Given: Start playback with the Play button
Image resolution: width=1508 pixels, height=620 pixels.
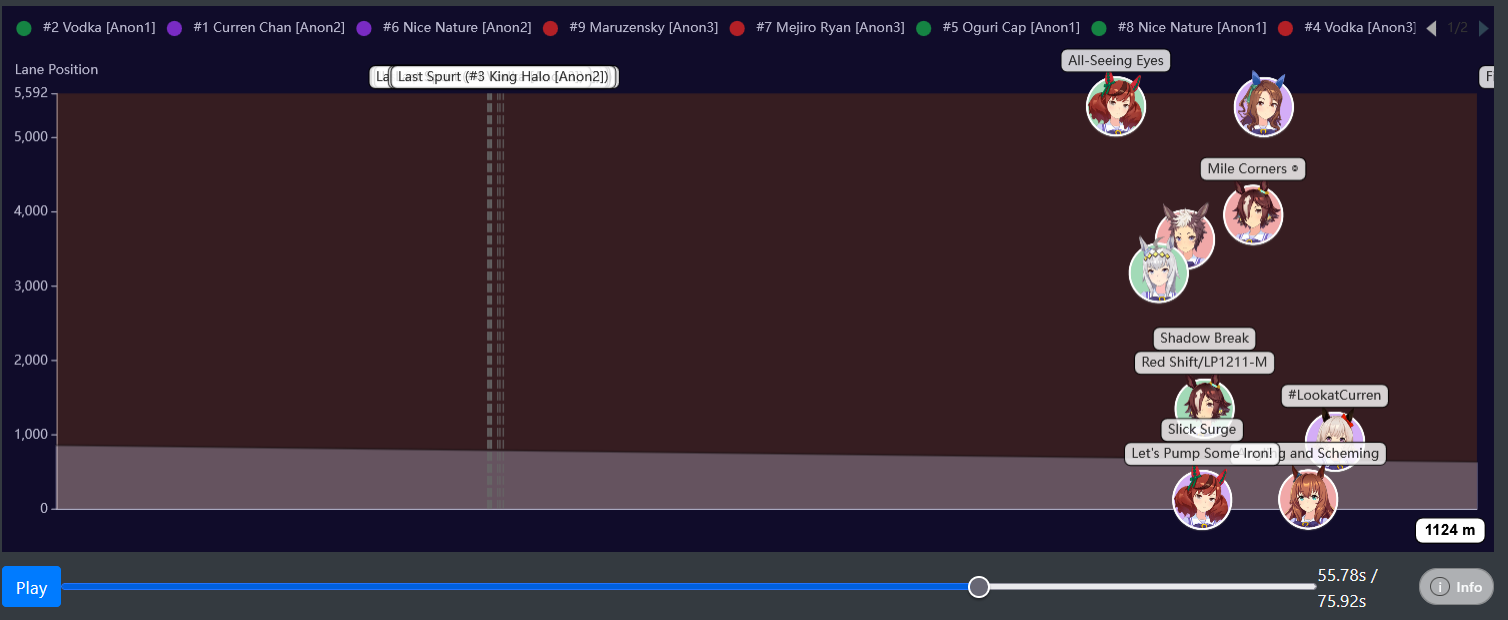Looking at the screenshot, I should coord(31,587).
